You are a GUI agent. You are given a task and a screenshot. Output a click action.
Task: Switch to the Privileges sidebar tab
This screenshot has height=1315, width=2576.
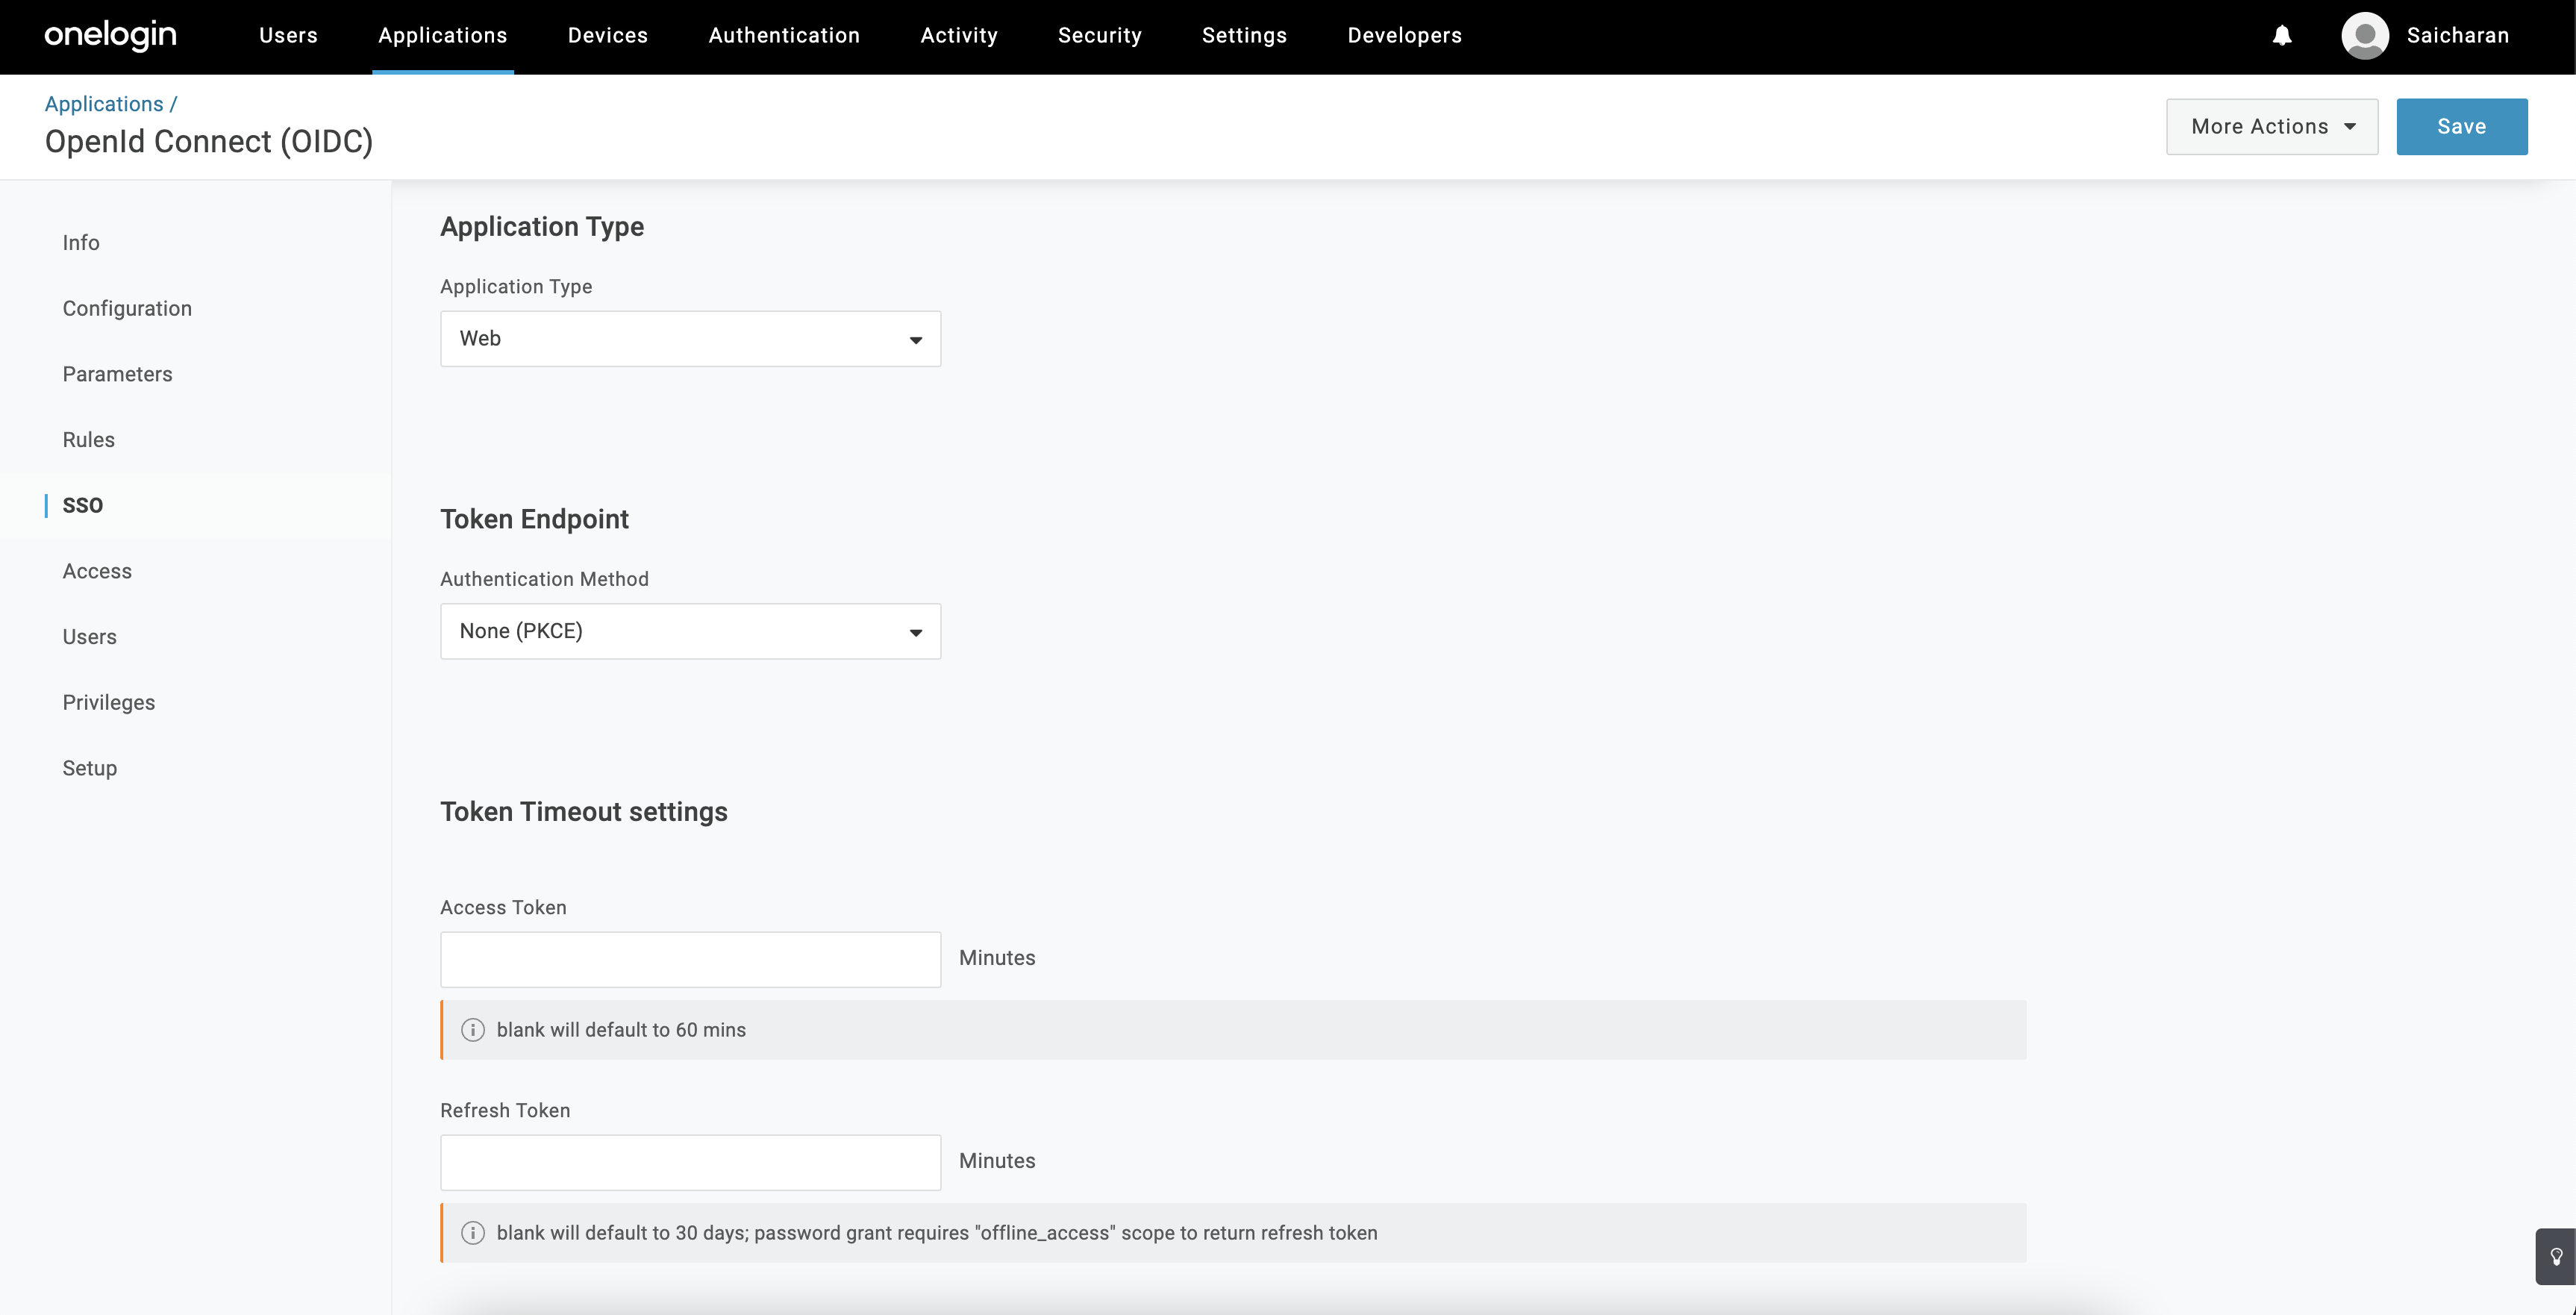(108, 703)
